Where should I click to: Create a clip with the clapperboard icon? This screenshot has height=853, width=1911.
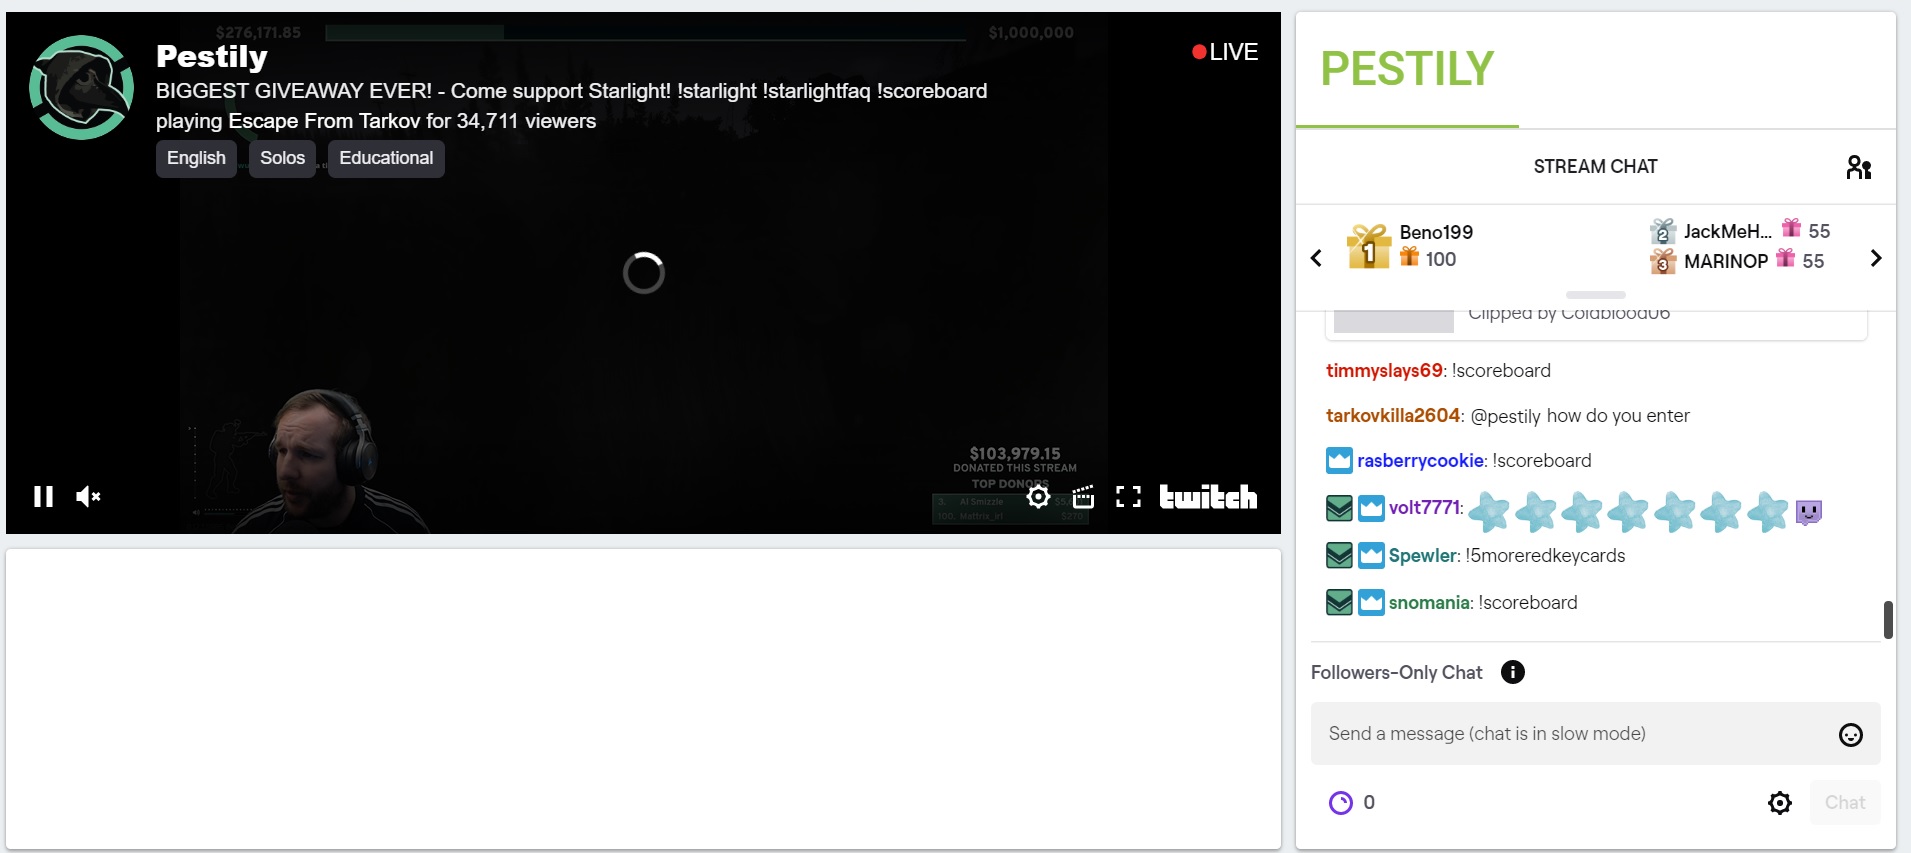coord(1083,497)
